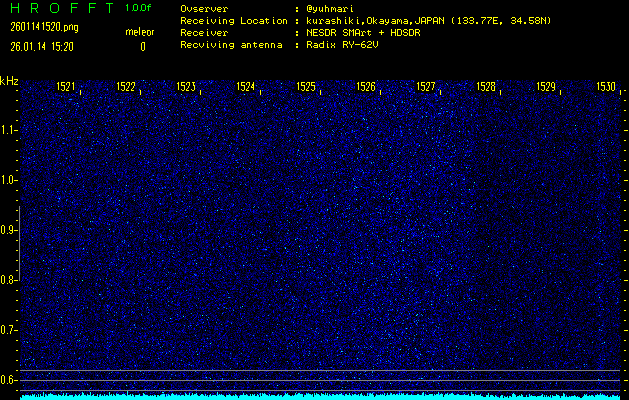Click the 1521 time marker
Screen dimensions: 629x400
click(66, 87)
